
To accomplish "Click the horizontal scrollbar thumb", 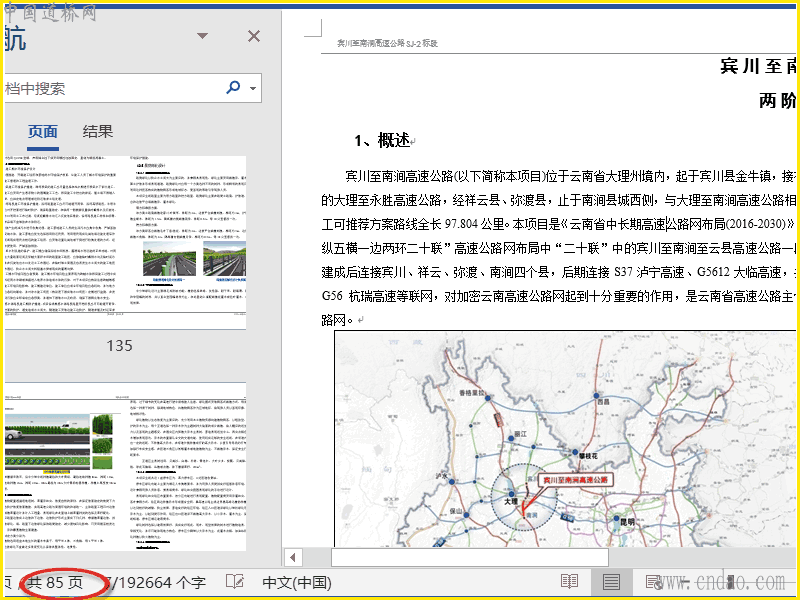I will [470, 557].
